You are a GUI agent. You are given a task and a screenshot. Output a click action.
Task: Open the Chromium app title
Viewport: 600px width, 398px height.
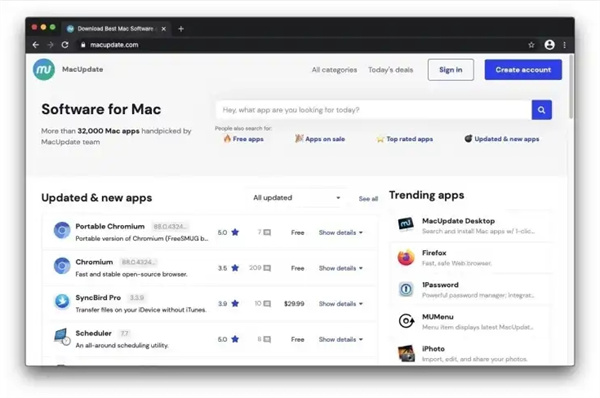point(94,262)
